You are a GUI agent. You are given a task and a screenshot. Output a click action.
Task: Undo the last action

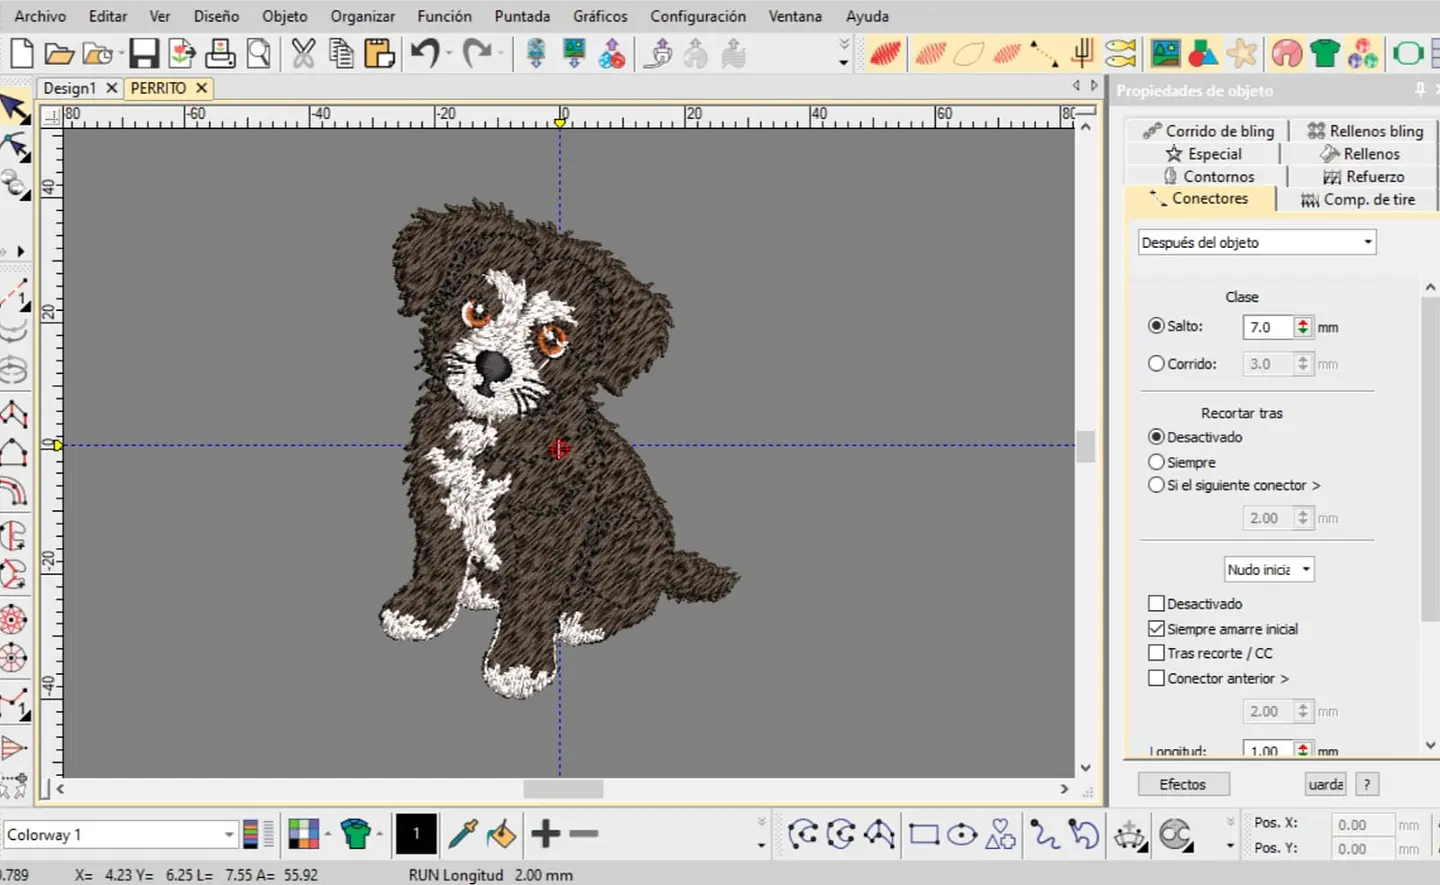[x=425, y=53]
